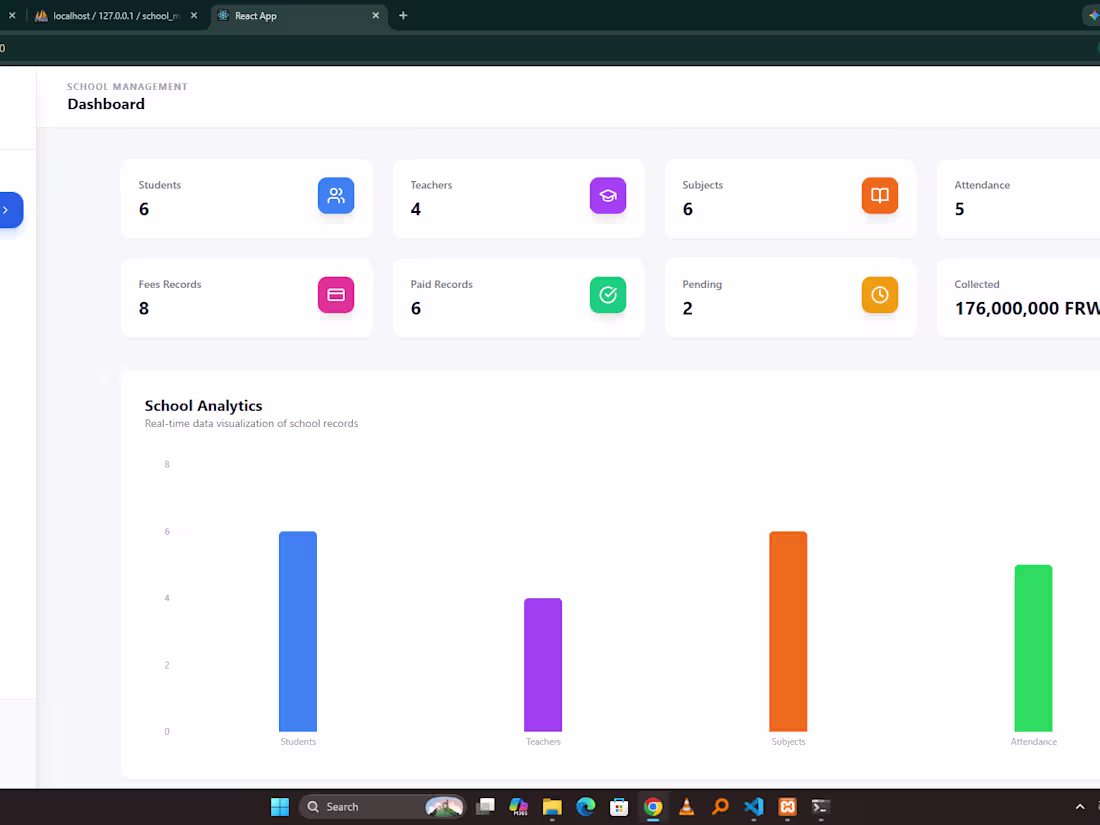
Task: Click the yellow Pending clock icon
Action: tap(880, 295)
